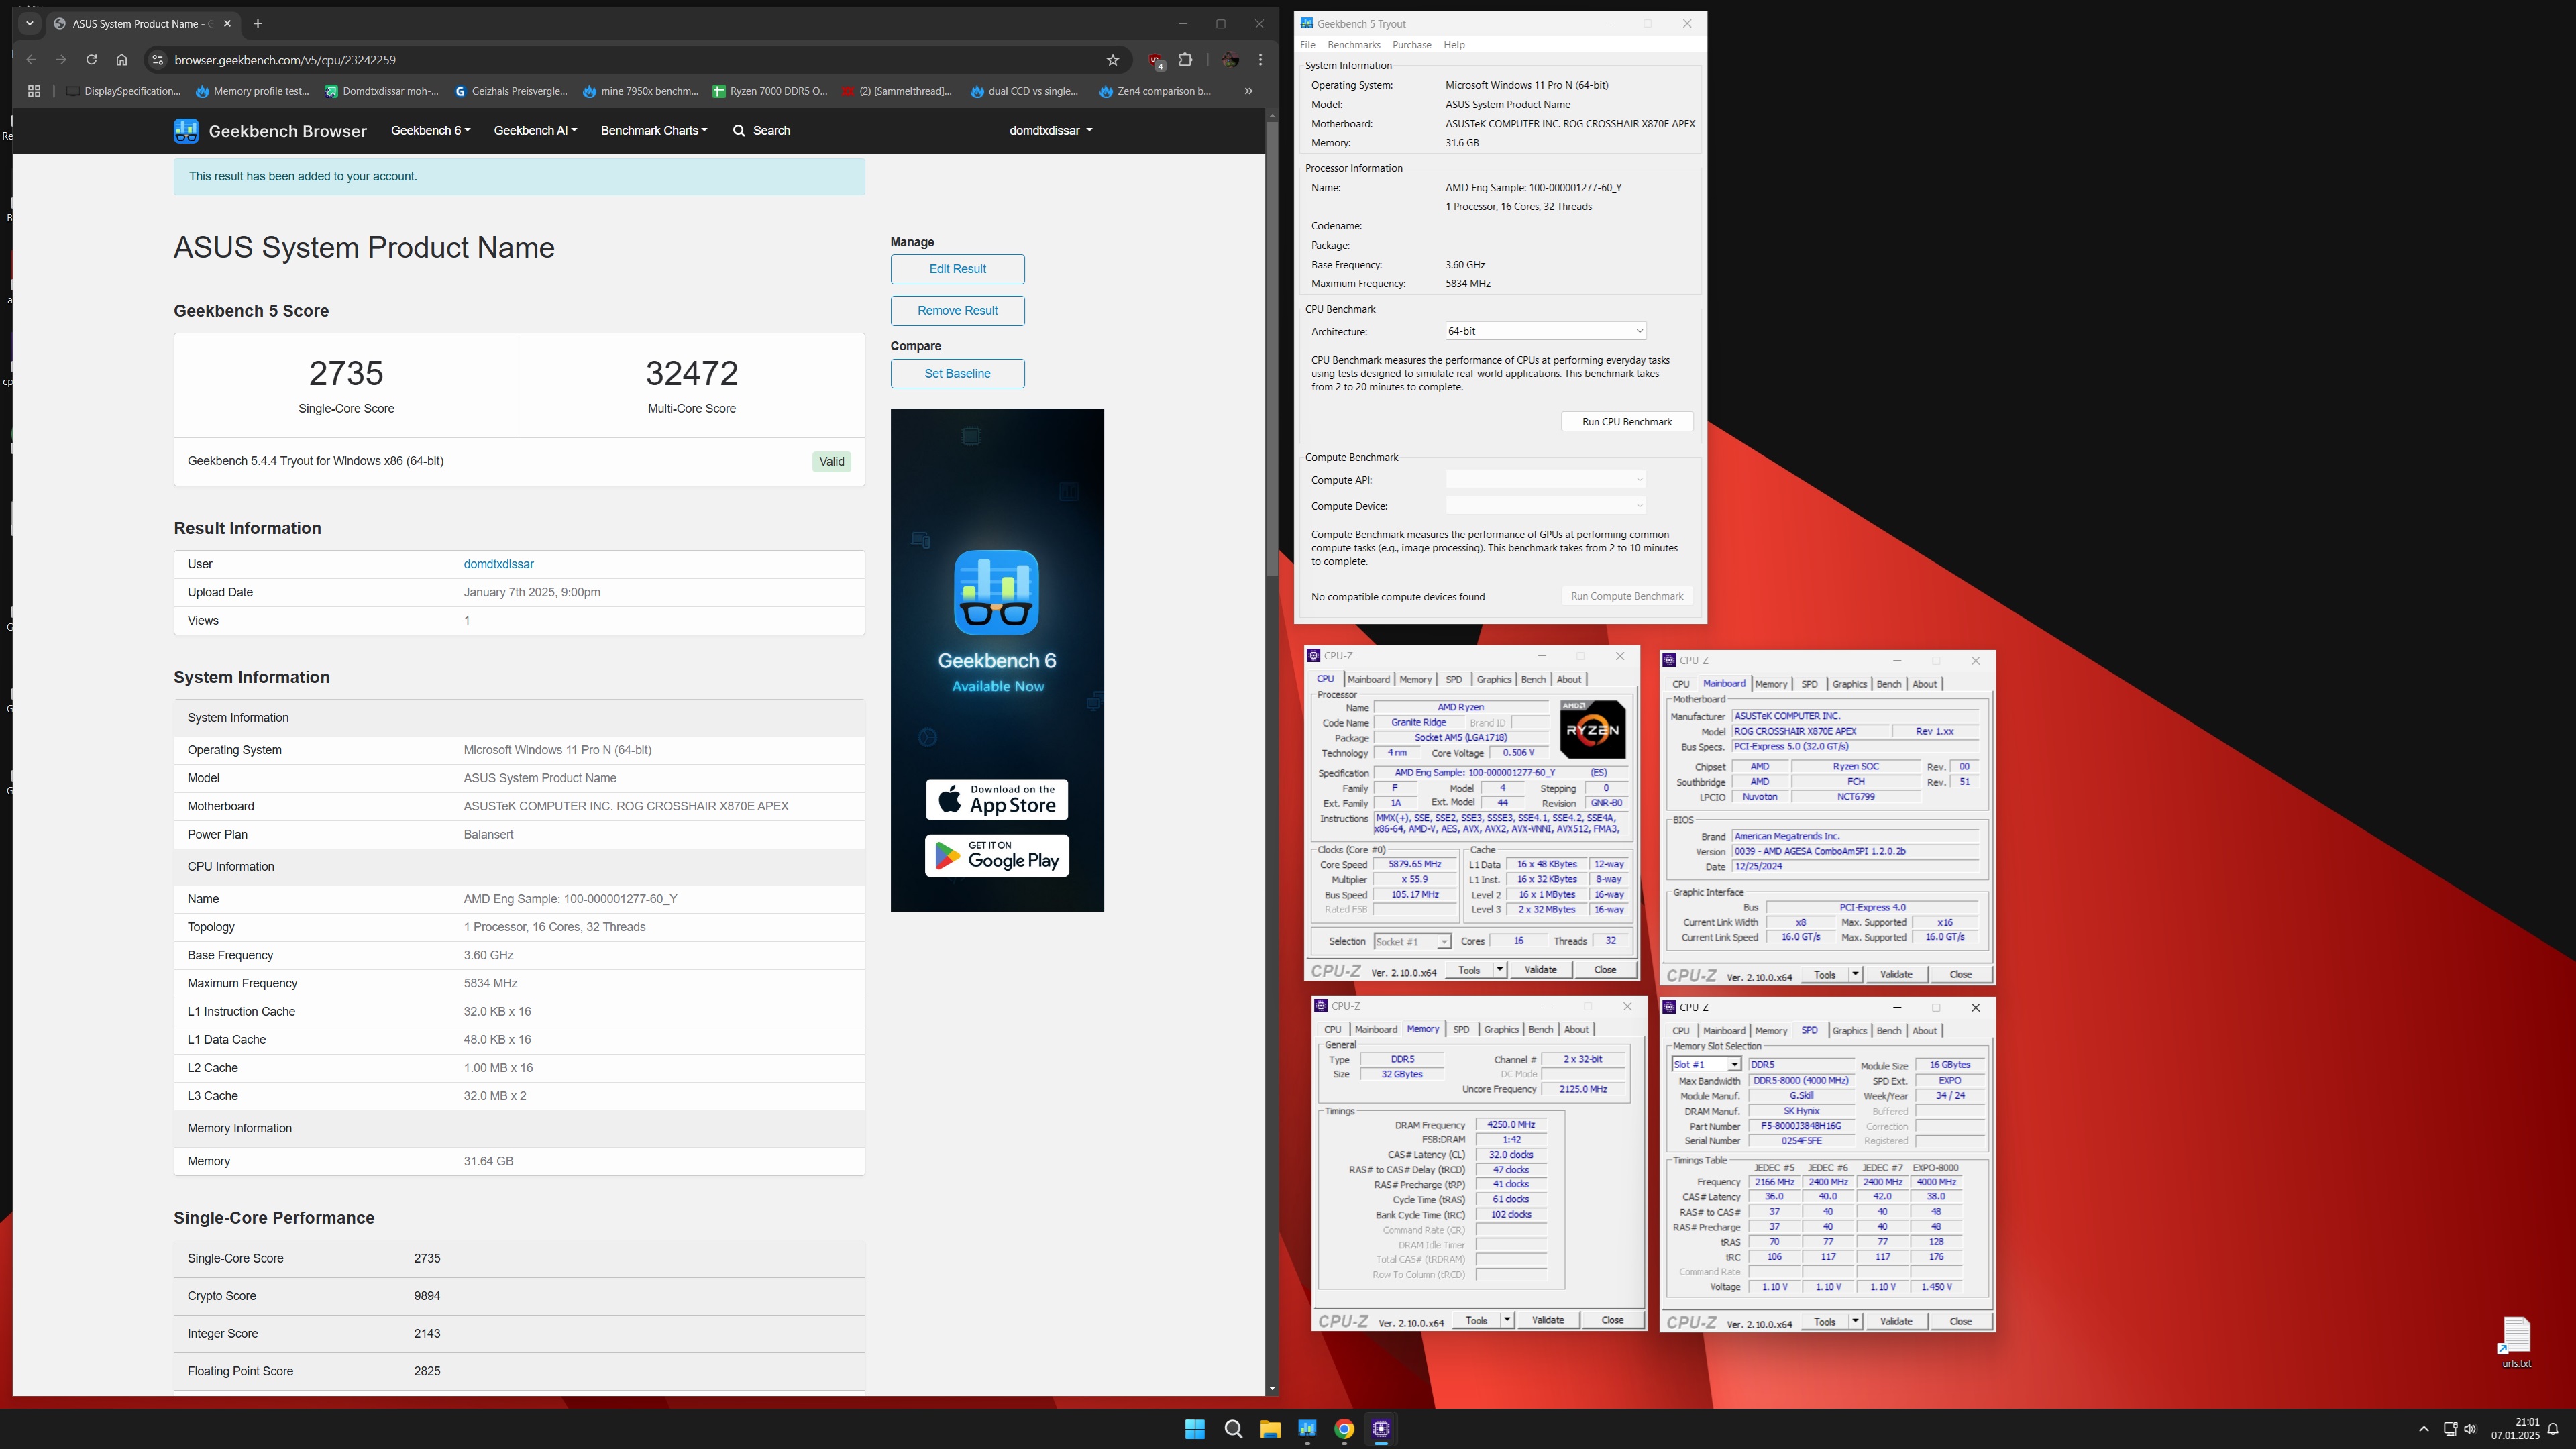The image size is (2576, 1449).
Task: Open the volume icon in system tray
Action: click(x=2470, y=1429)
